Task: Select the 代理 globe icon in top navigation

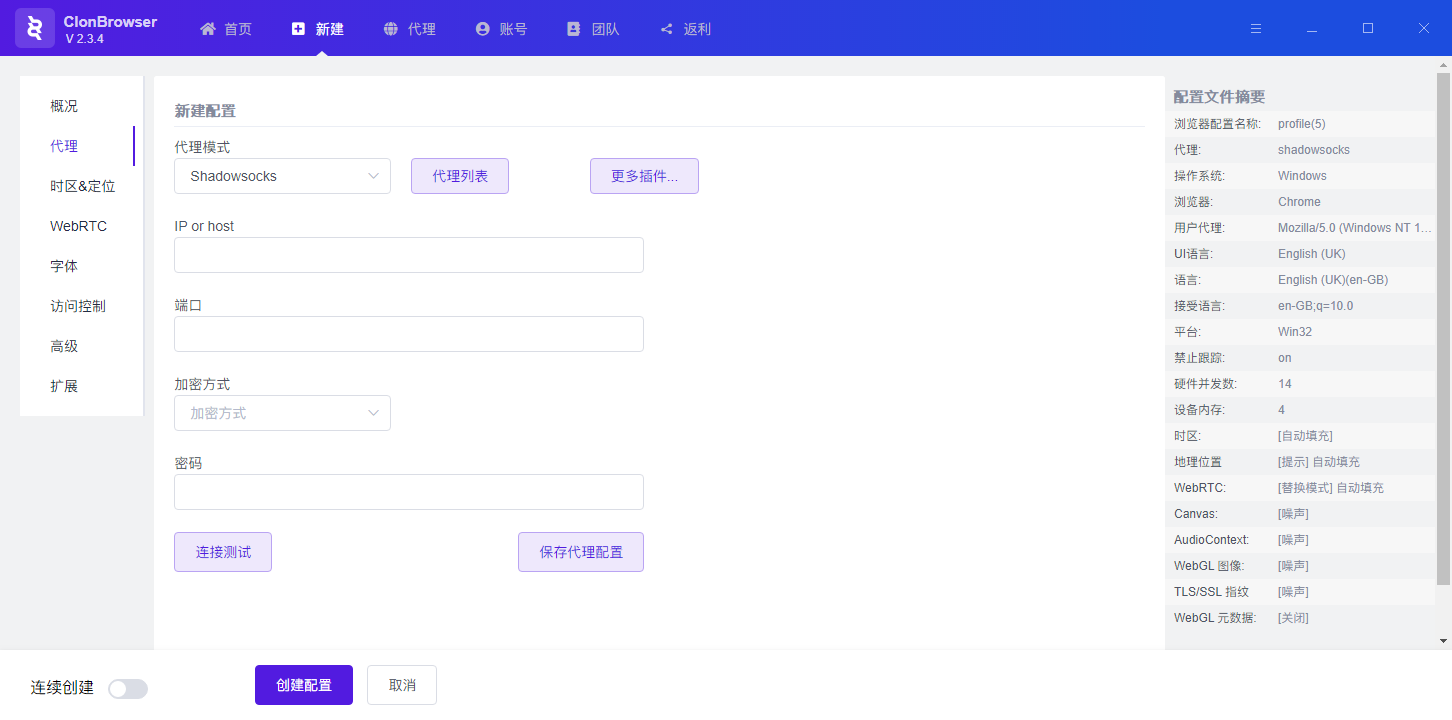Action: 390,28
